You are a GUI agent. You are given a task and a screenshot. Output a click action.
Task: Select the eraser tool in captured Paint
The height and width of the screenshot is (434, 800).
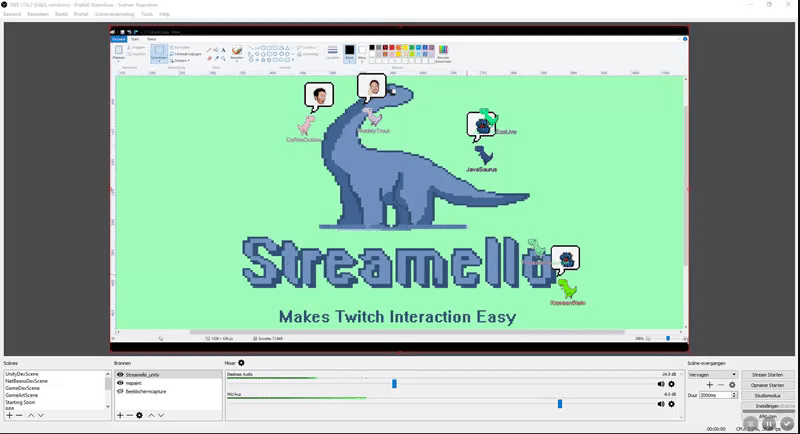[209, 58]
